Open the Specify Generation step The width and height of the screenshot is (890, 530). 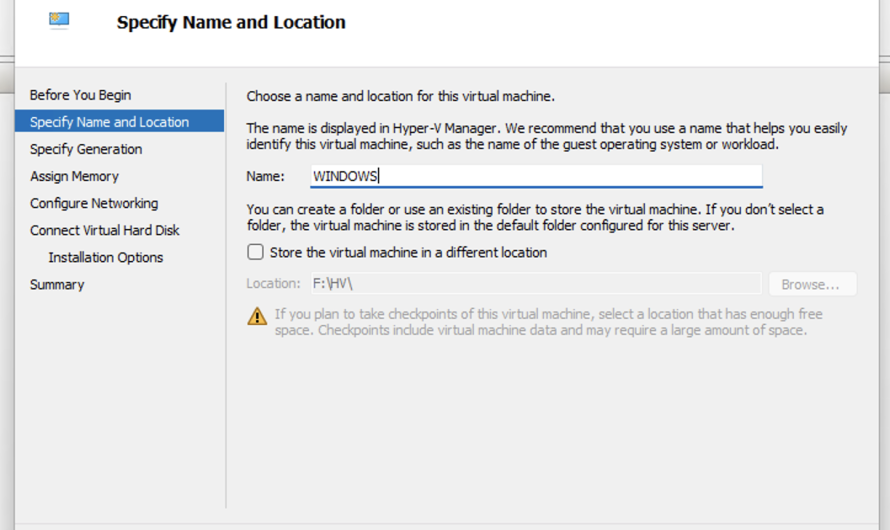click(x=86, y=149)
